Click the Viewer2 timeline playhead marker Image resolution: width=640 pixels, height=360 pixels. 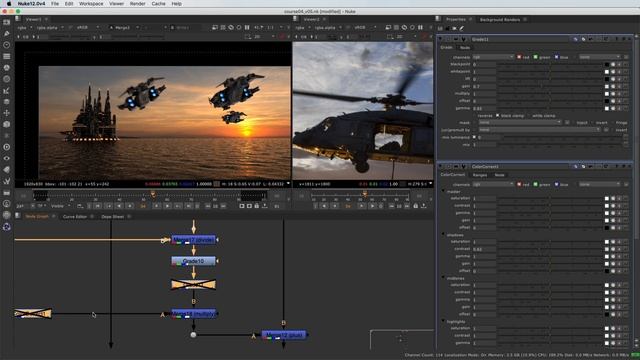click(x=365, y=195)
